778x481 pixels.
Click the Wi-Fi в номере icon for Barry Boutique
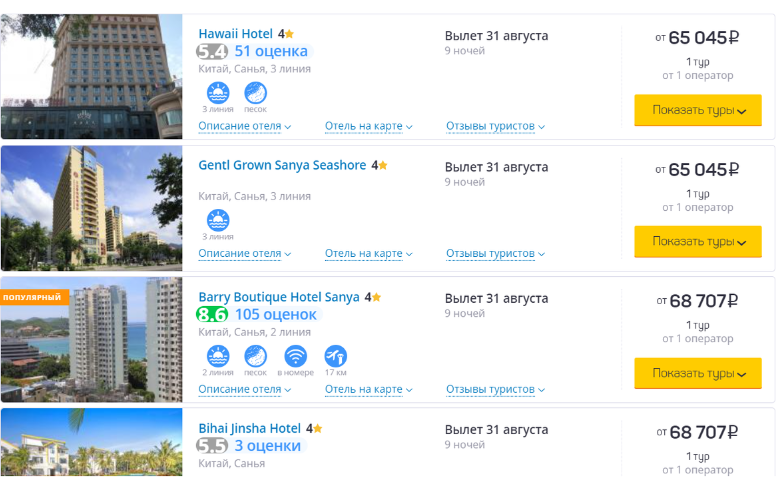click(x=295, y=356)
